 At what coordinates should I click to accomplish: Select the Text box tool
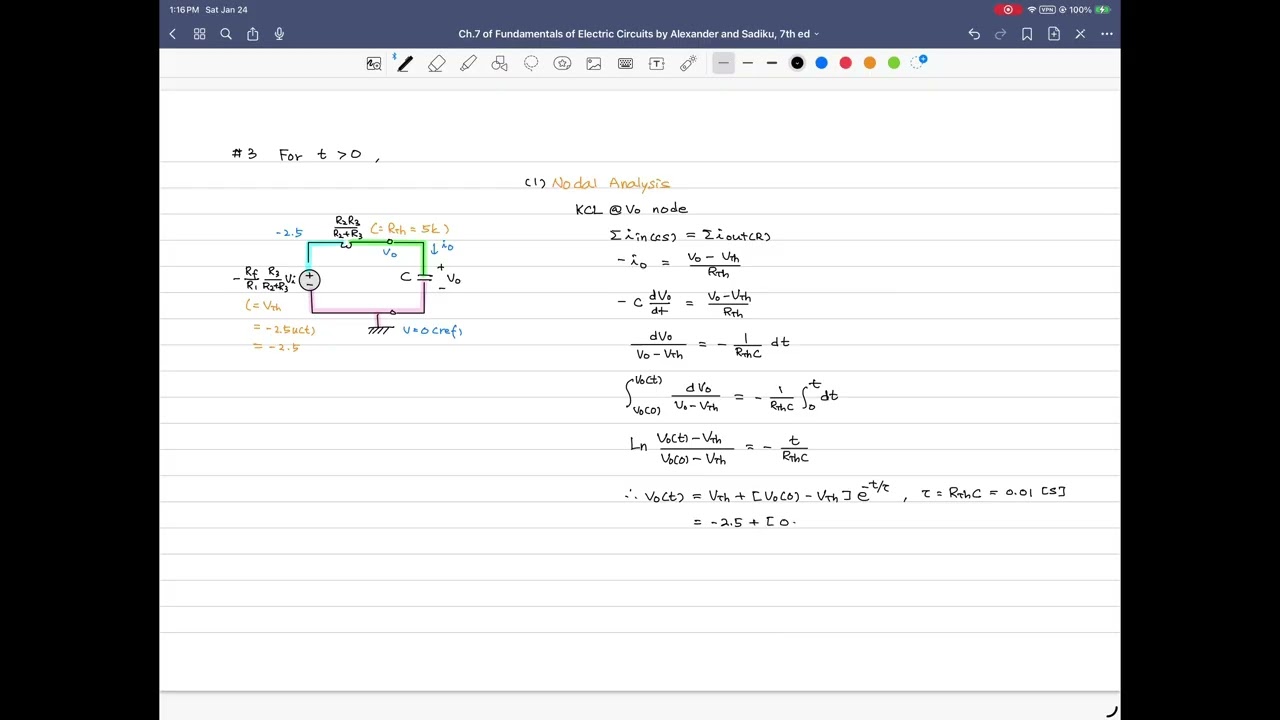coord(657,63)
